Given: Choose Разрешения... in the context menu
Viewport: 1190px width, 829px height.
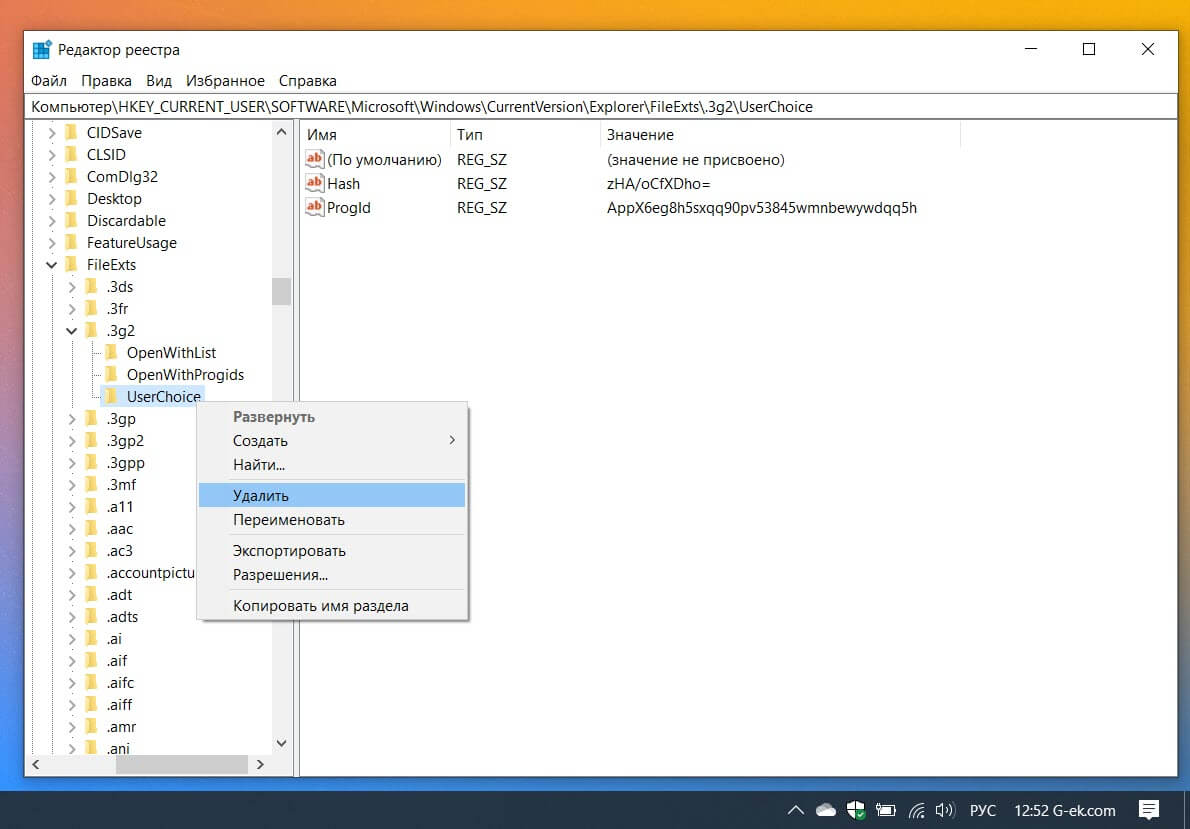Looking at the screenshot, I should 332,575.
